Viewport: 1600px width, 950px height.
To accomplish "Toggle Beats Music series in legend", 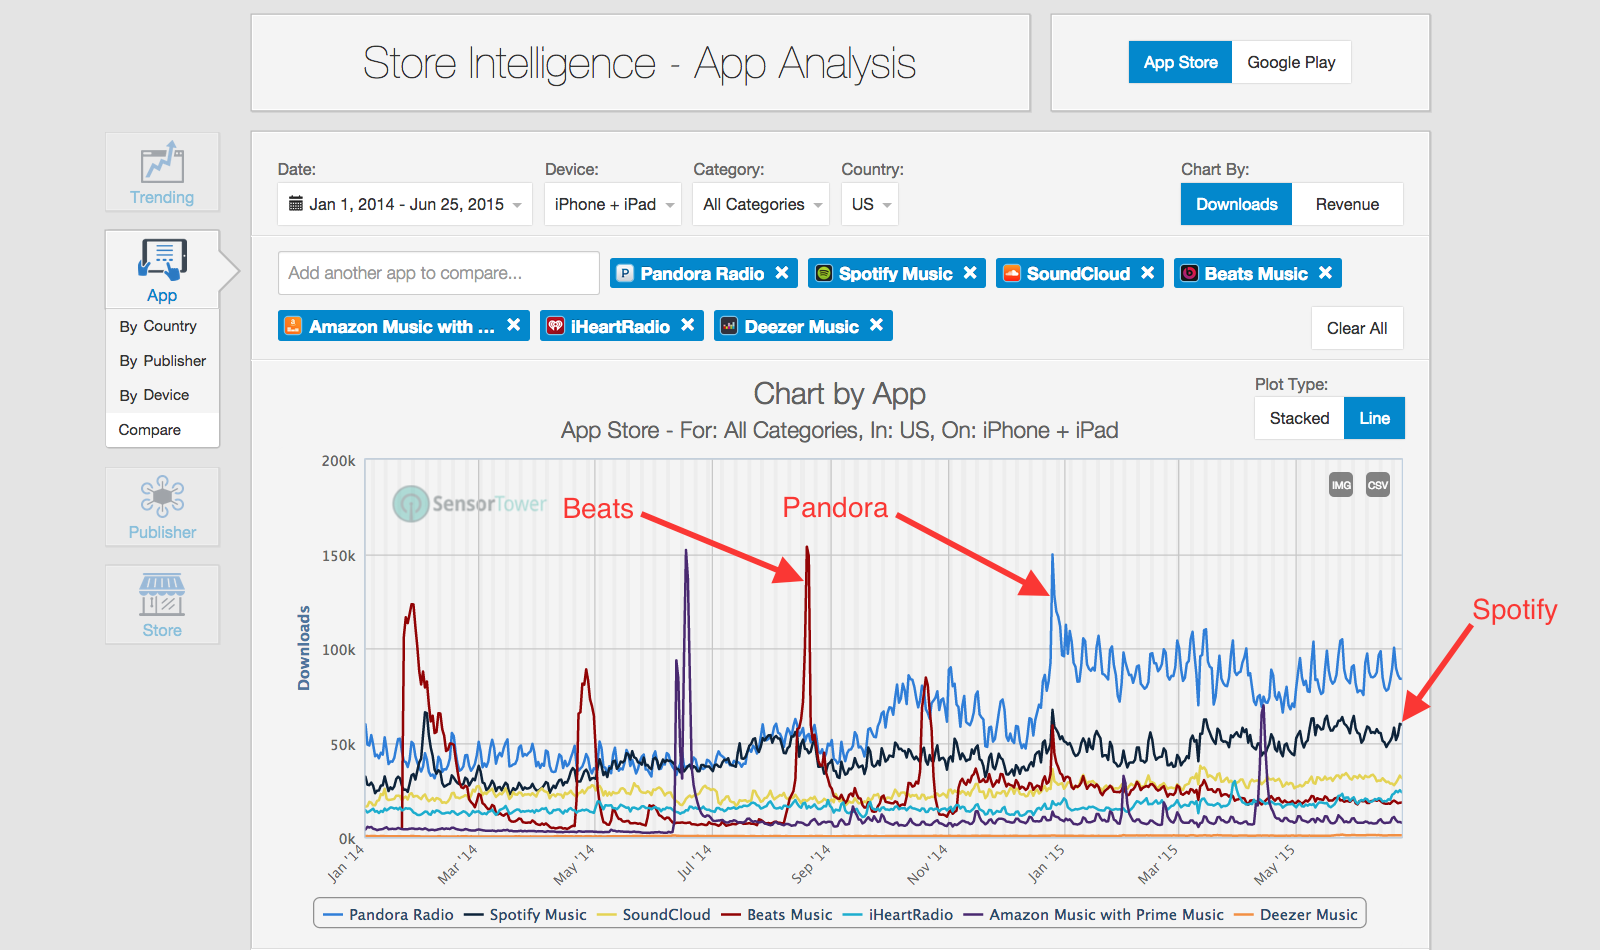I will 776,914.
